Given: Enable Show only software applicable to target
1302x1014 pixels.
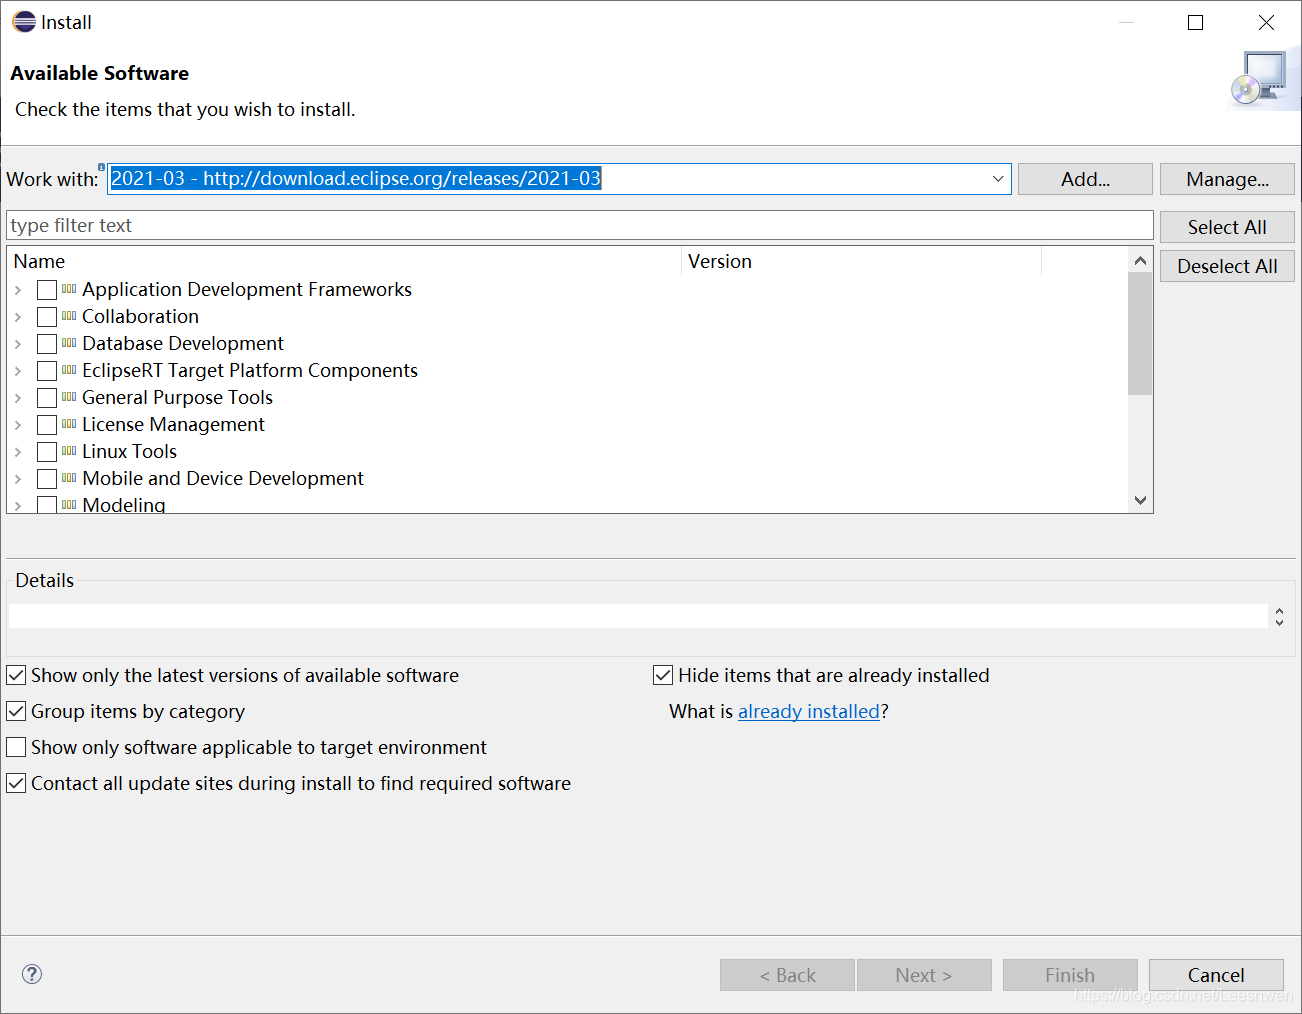Looking at the screenshot, I should pos(16,747).
